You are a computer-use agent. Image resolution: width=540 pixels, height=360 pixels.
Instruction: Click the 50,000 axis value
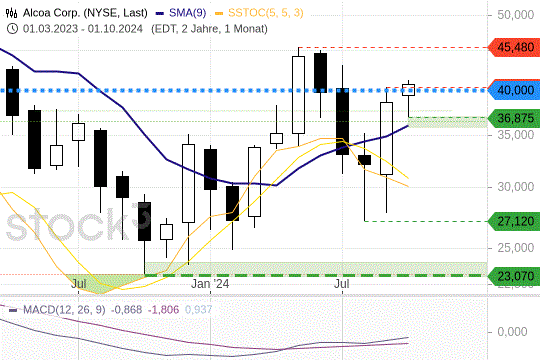pyautogui.click(x=516, y=15)
